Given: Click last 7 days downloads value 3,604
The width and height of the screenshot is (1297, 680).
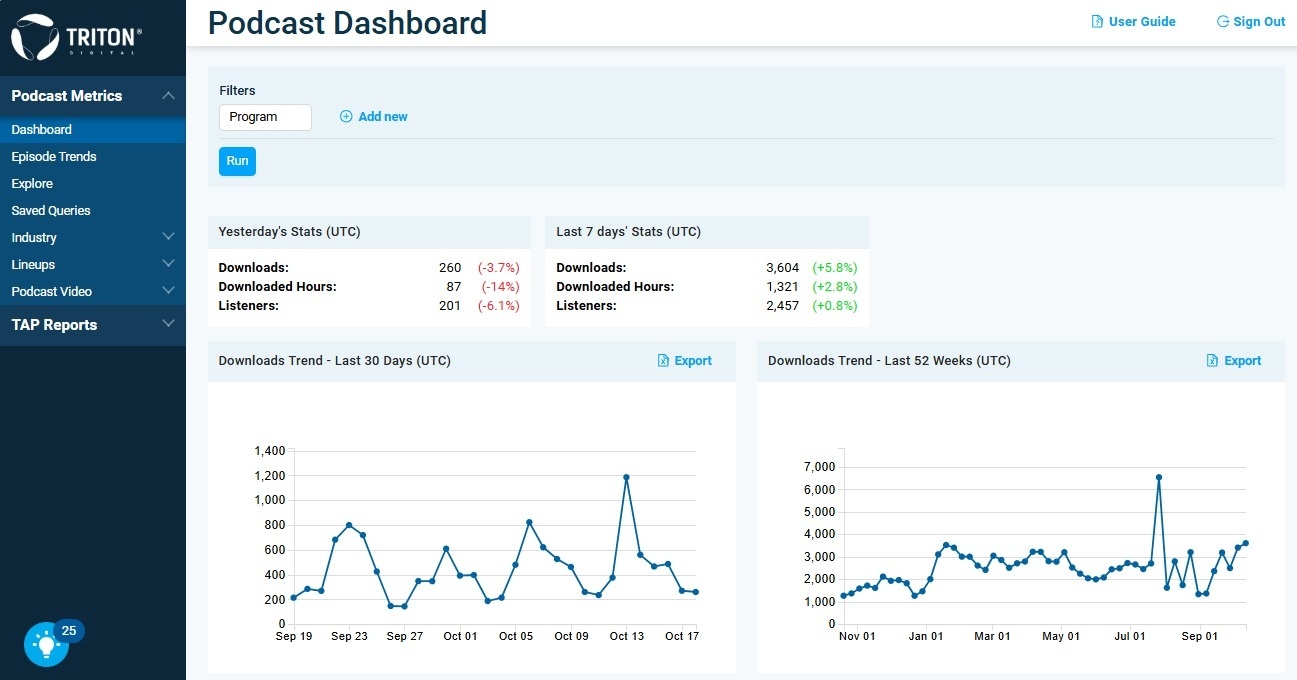Looking at the screenshot, I should coord(782,267).
